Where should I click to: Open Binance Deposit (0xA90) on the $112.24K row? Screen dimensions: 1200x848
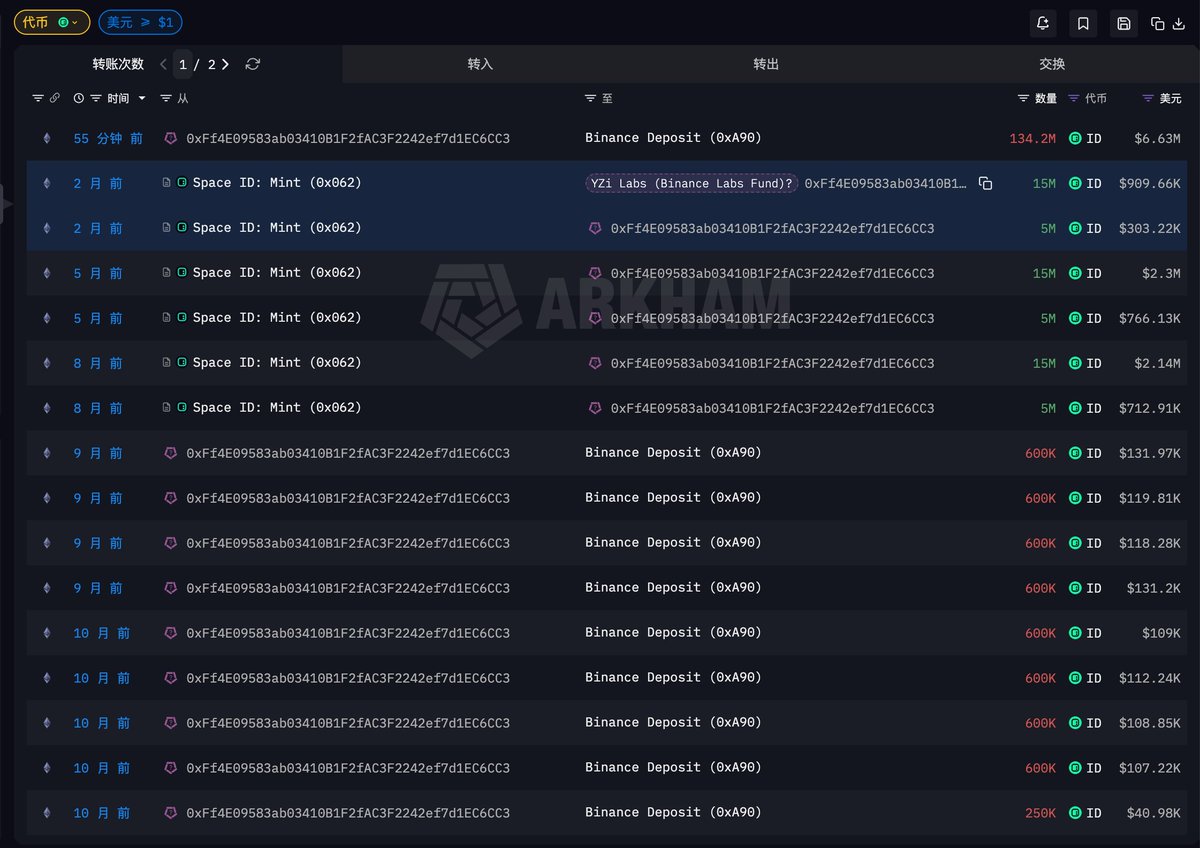(673, 678)
